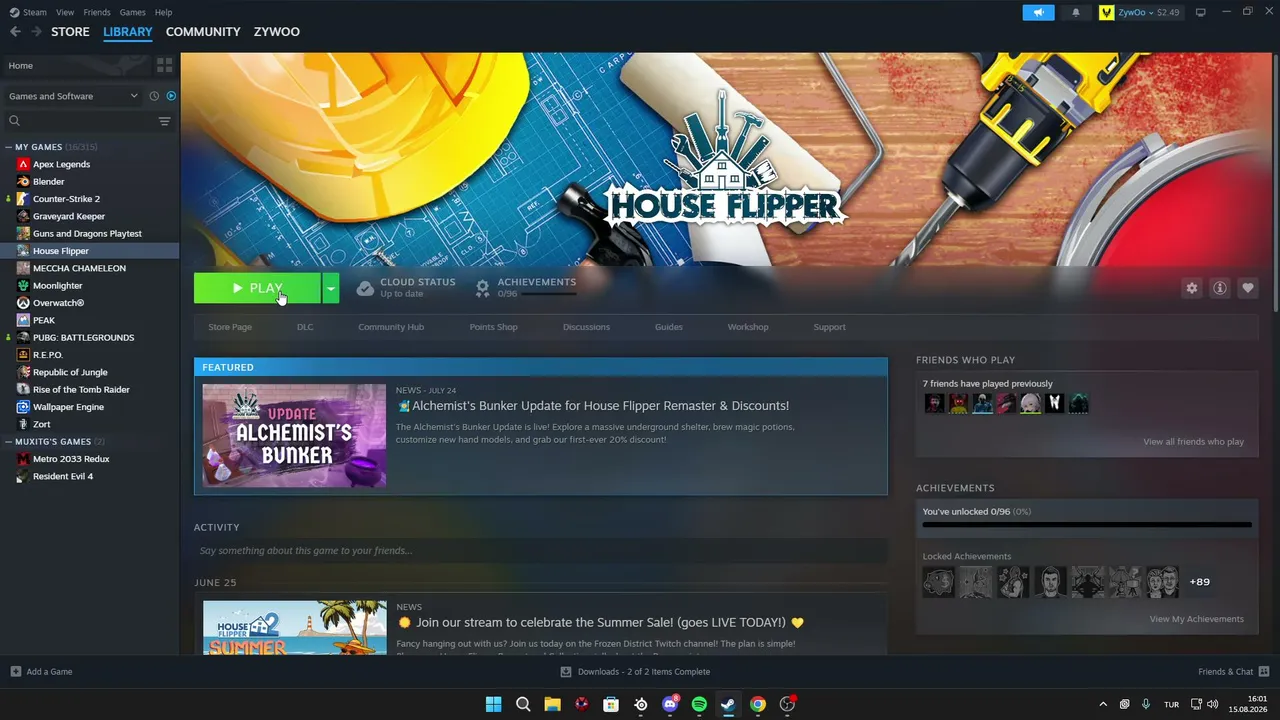
Task: Open Downloads status at the bottom
Action: point(635,672)
